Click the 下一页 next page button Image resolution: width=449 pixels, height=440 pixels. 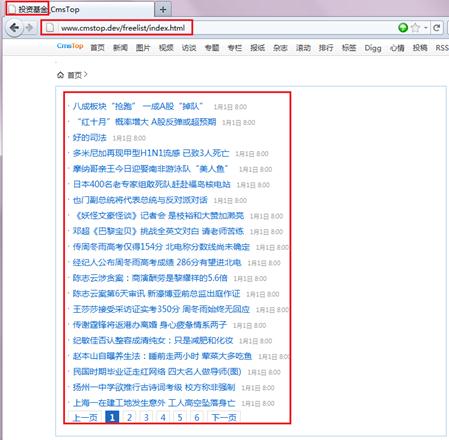(x=224, y=417)
